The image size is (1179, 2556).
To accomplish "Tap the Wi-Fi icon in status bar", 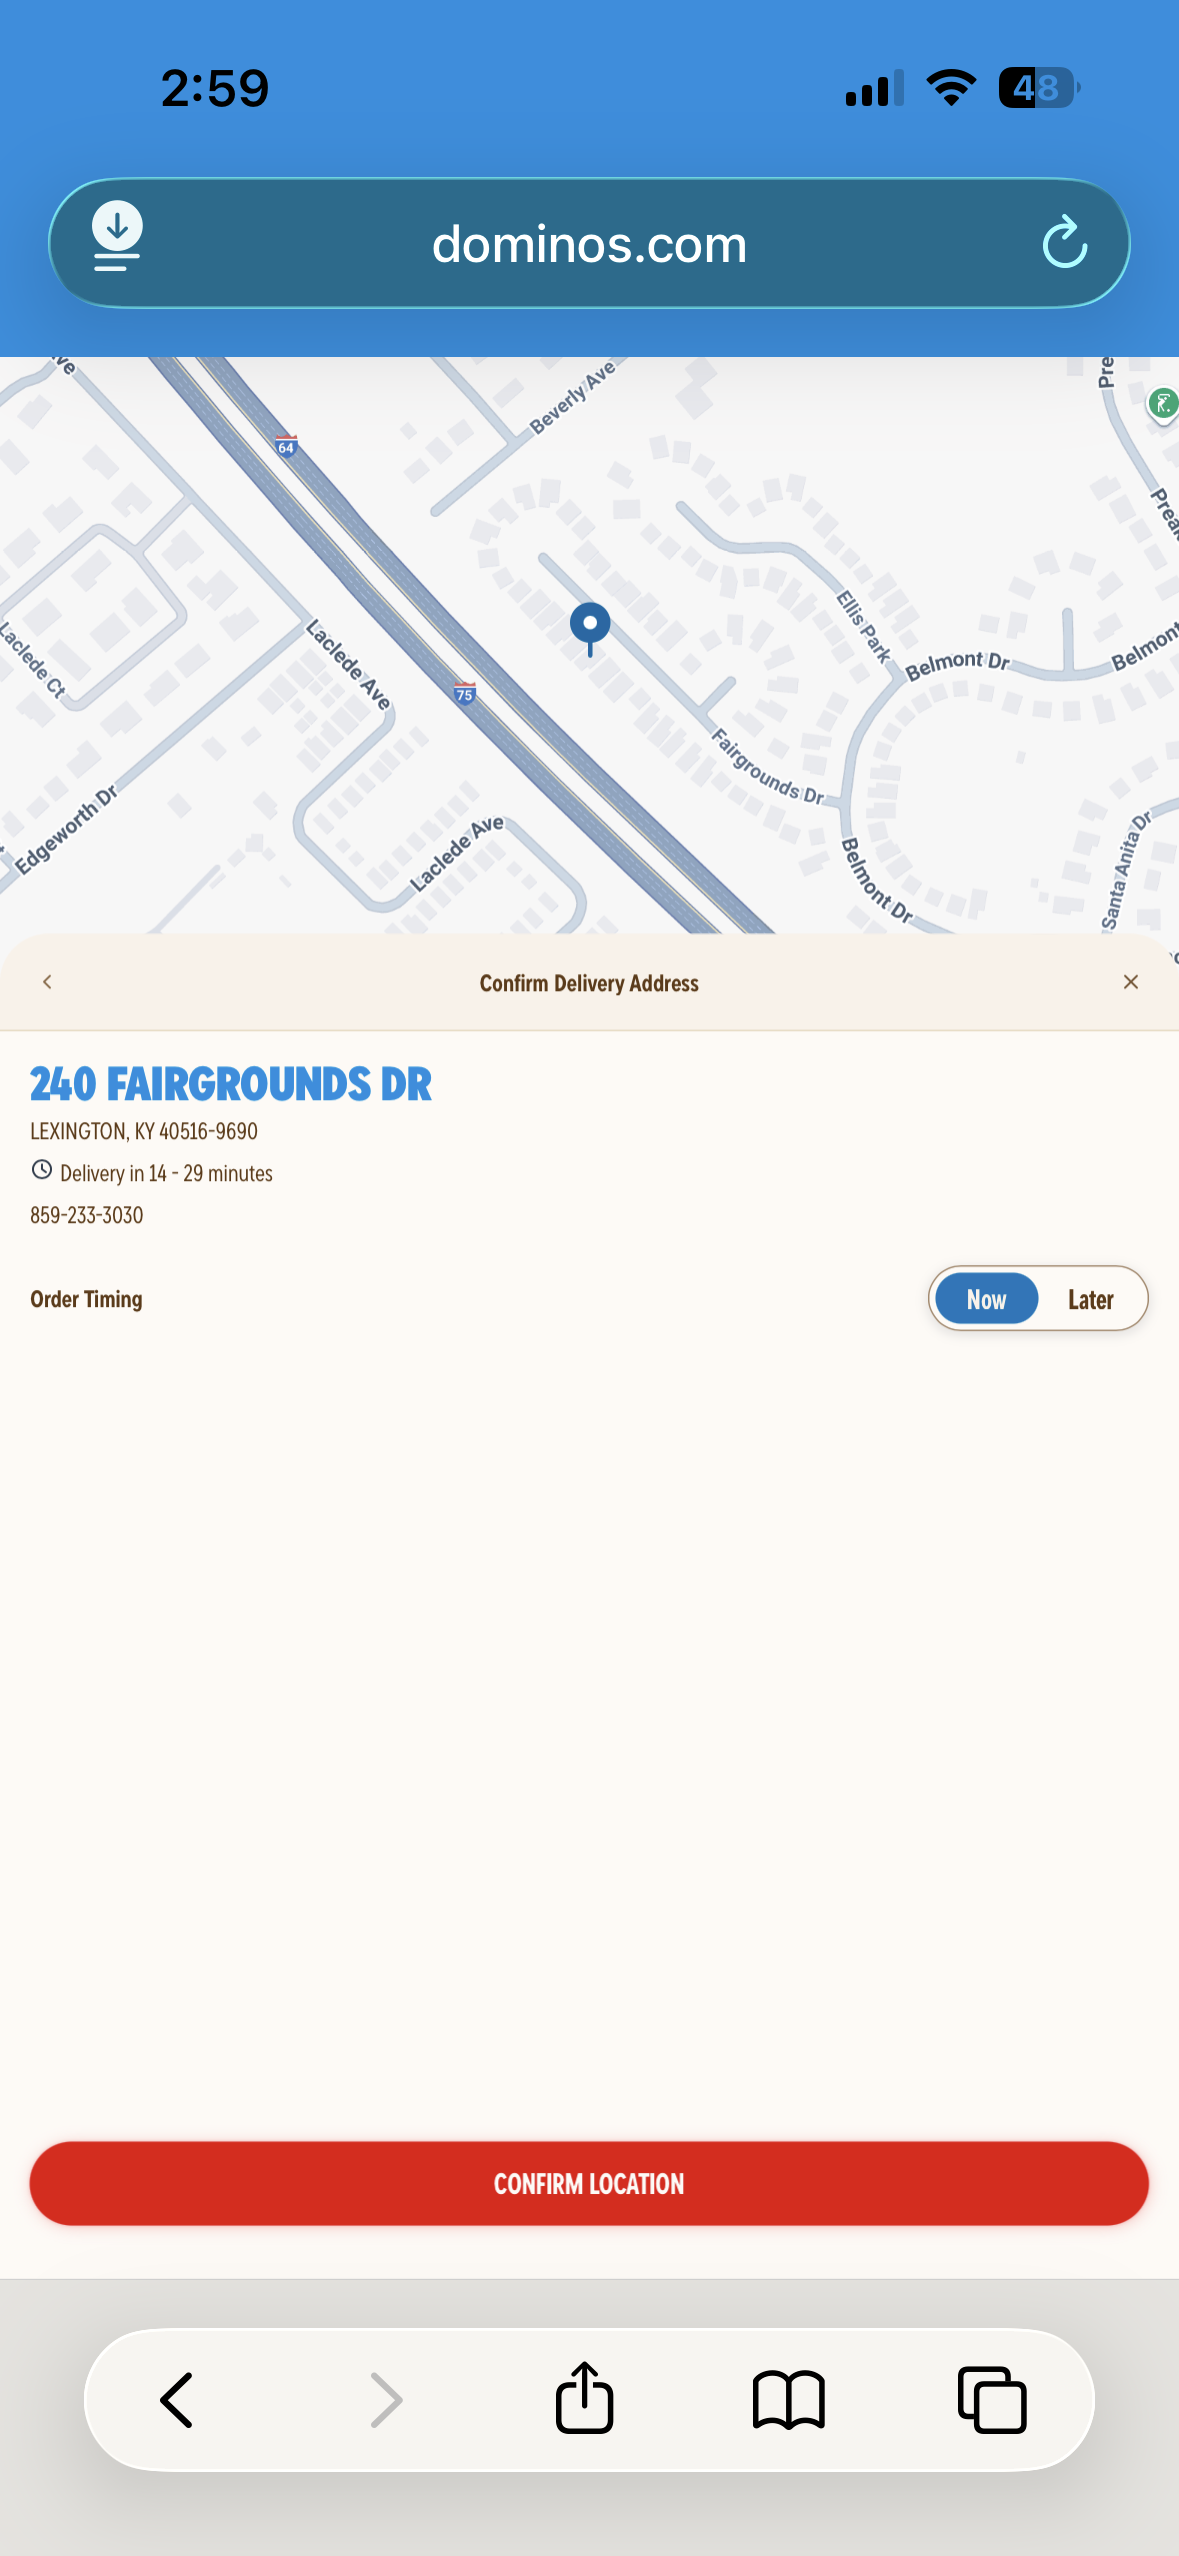I will pyautogui.click(x=951, y=88).
